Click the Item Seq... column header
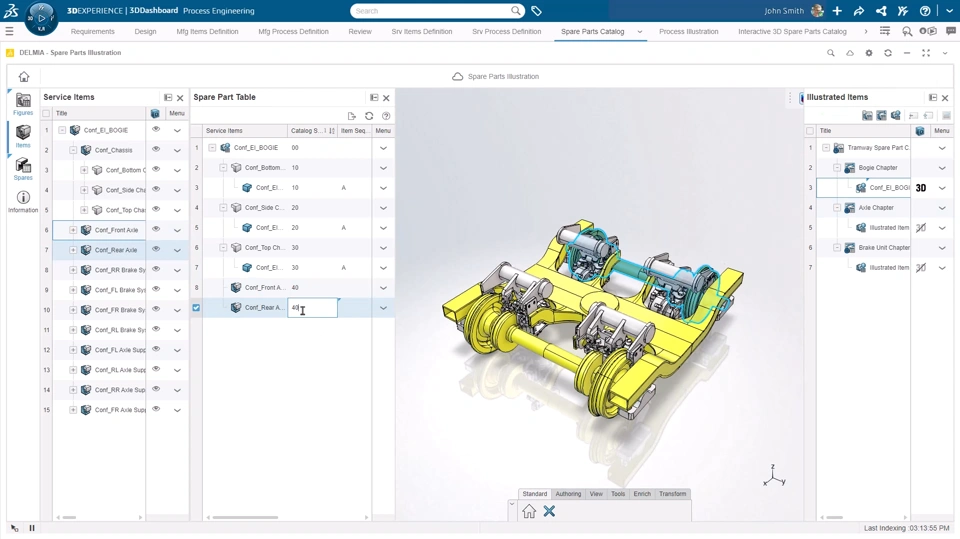 click(x=355, y=130)
